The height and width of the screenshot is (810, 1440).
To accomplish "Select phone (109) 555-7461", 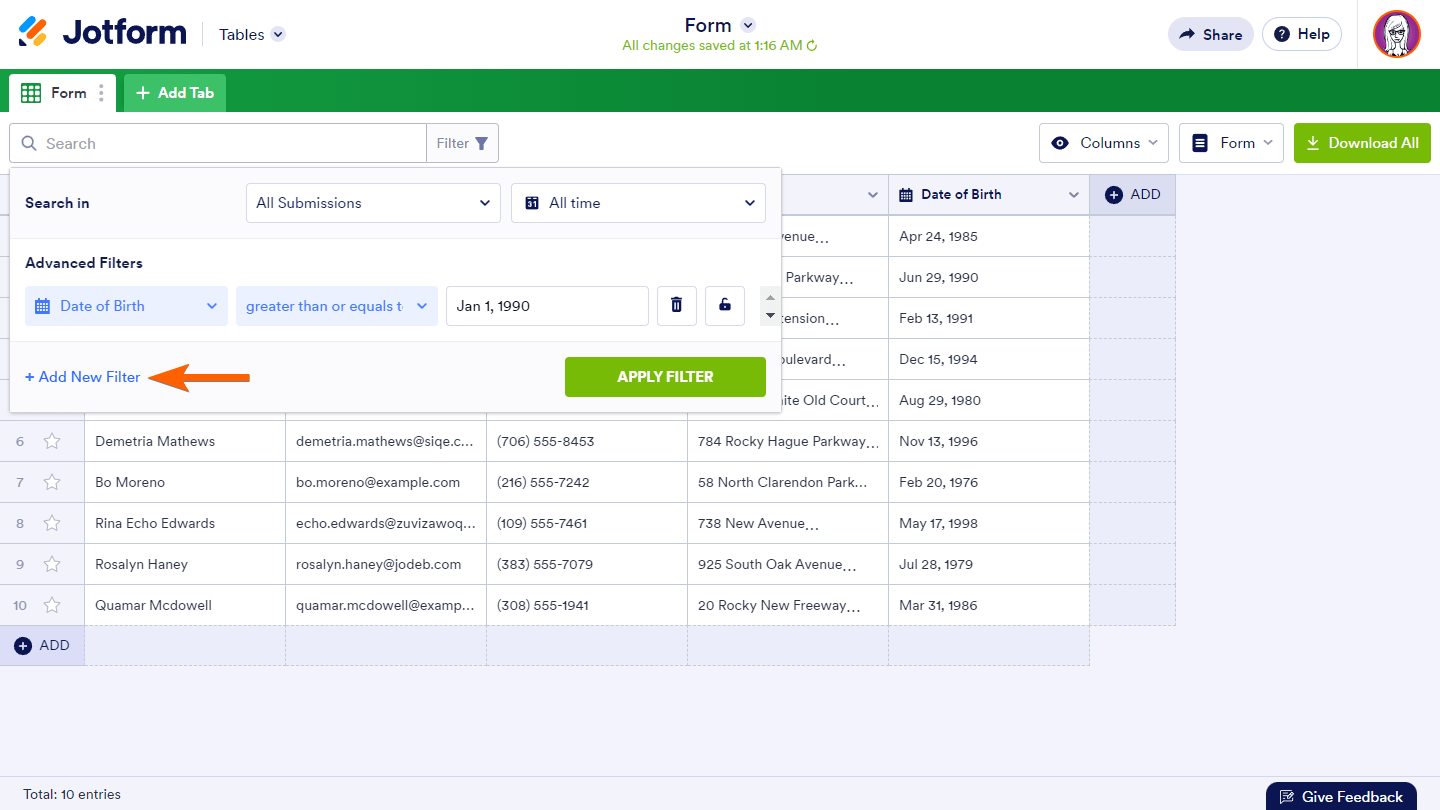I will (587, 523).
